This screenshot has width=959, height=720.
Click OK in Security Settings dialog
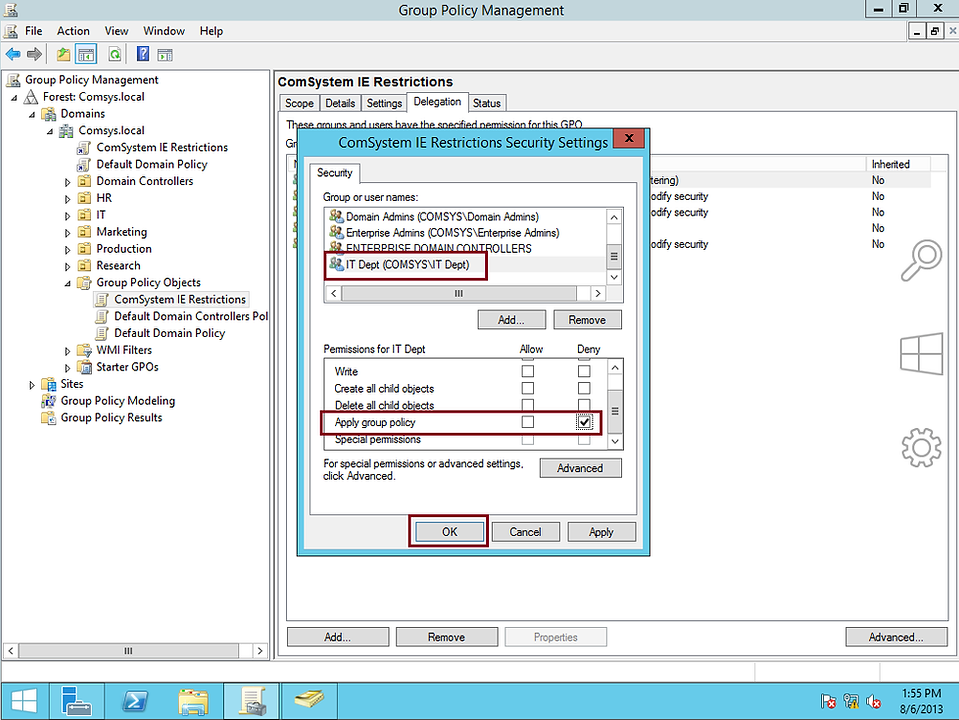click(450, 532)
